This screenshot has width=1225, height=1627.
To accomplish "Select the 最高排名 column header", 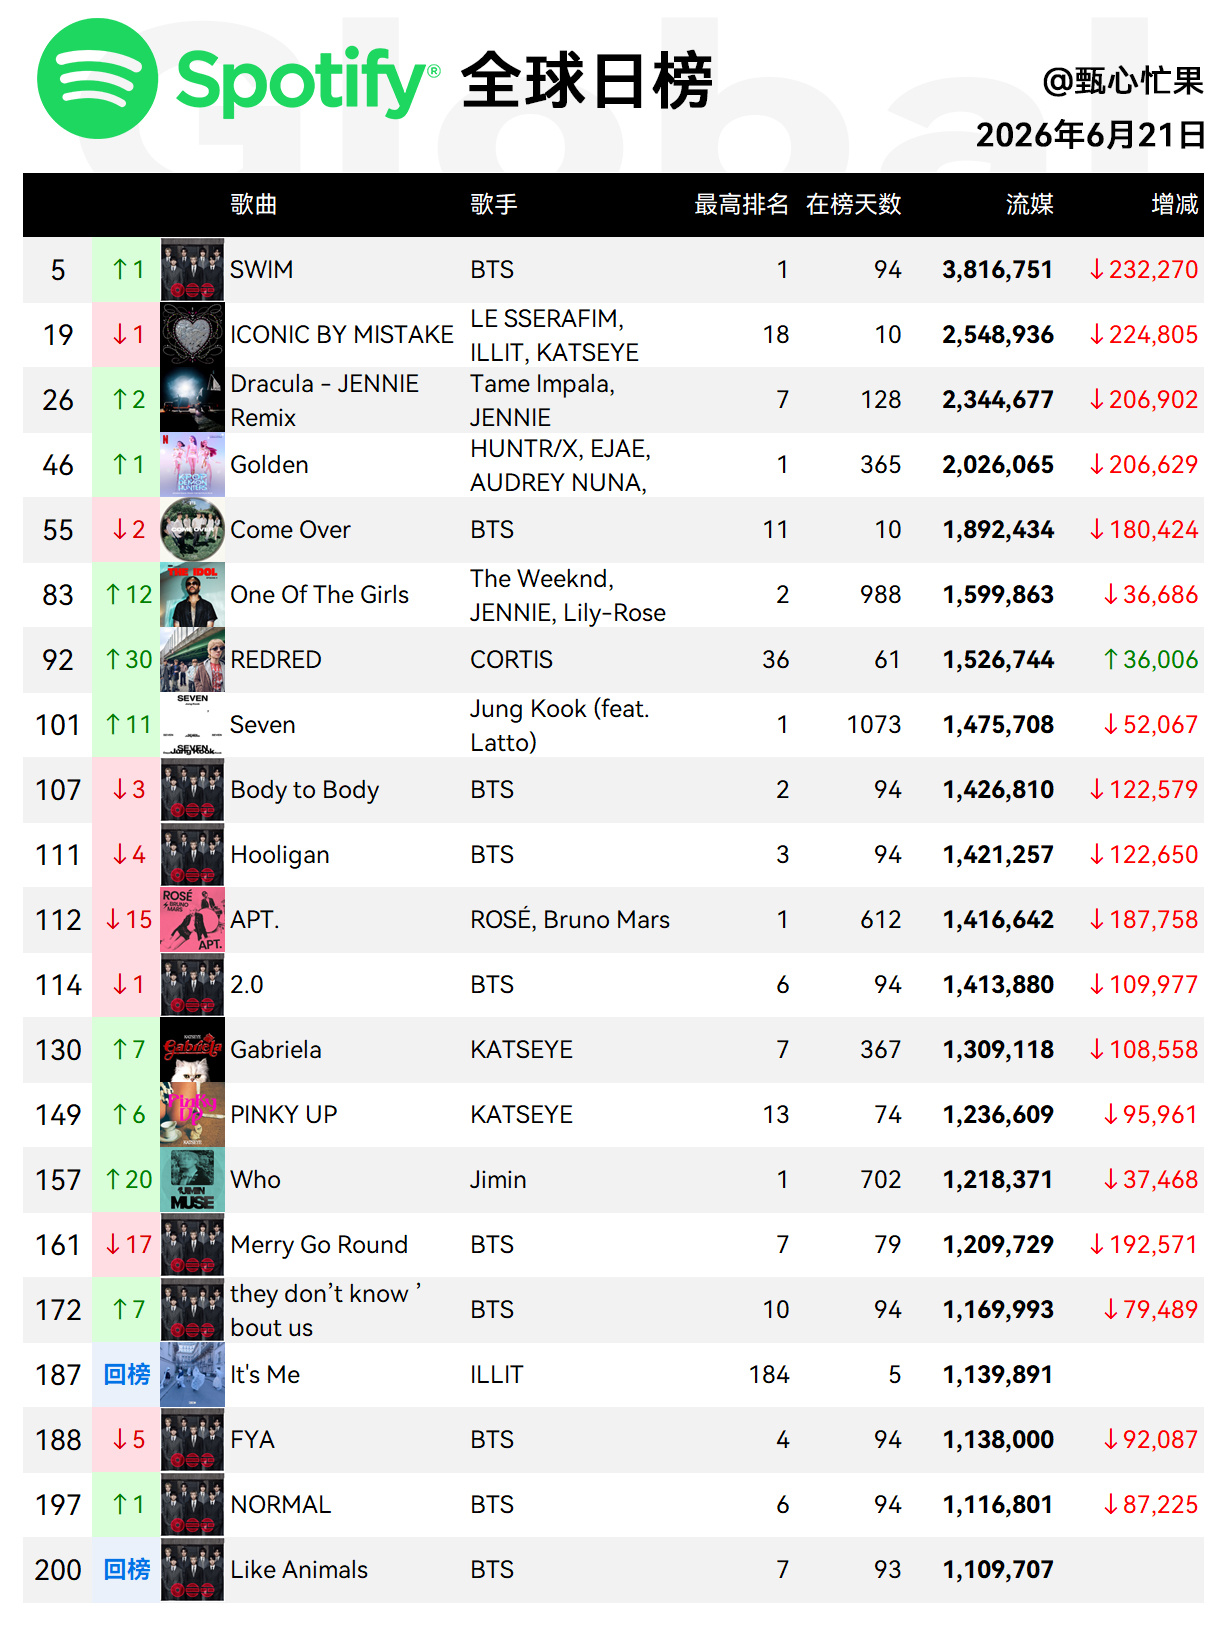I will point(741,205).
